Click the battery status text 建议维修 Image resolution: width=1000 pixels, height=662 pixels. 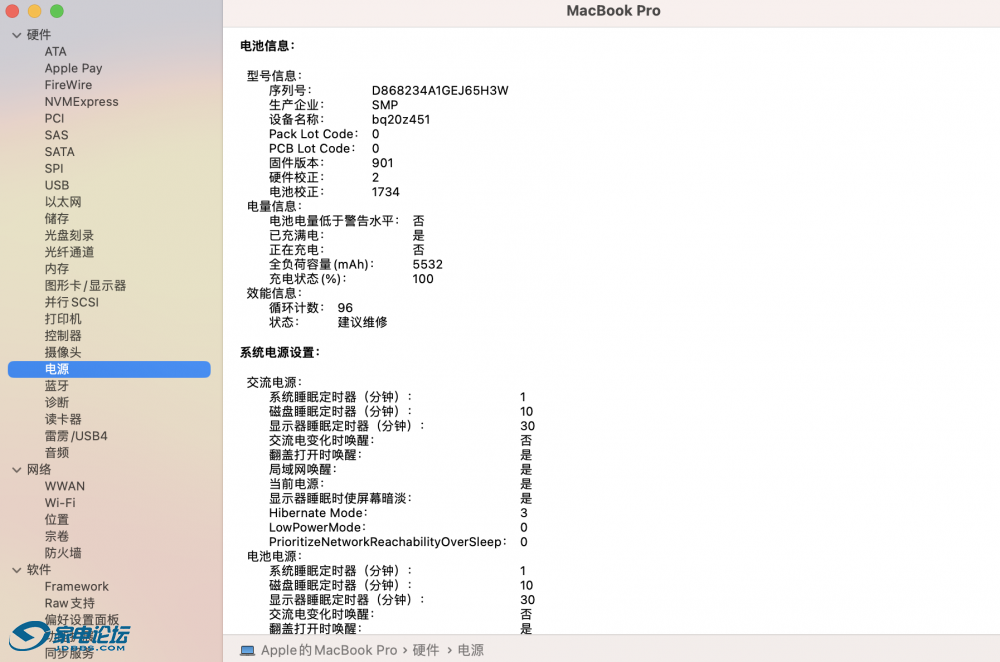point(362,323)
